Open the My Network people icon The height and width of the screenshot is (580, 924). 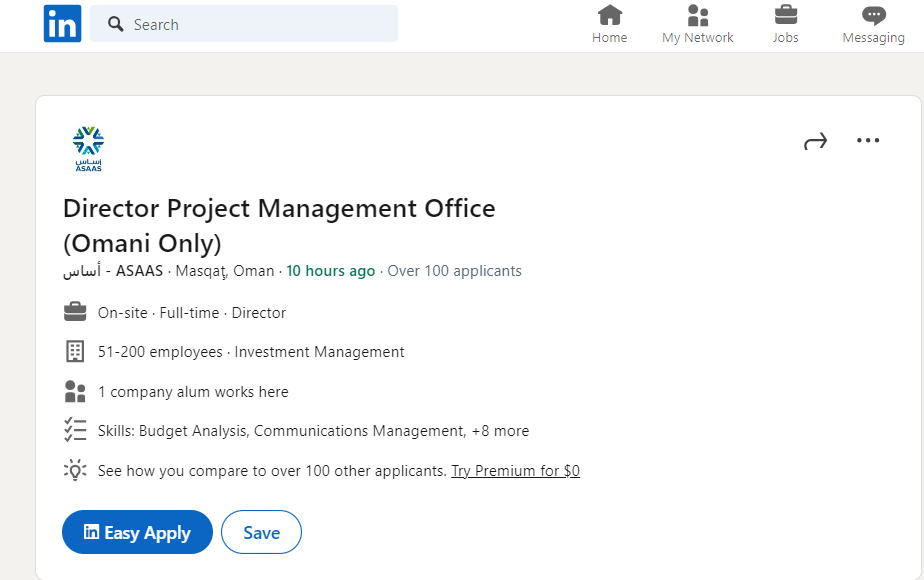(x=698, y=15)
